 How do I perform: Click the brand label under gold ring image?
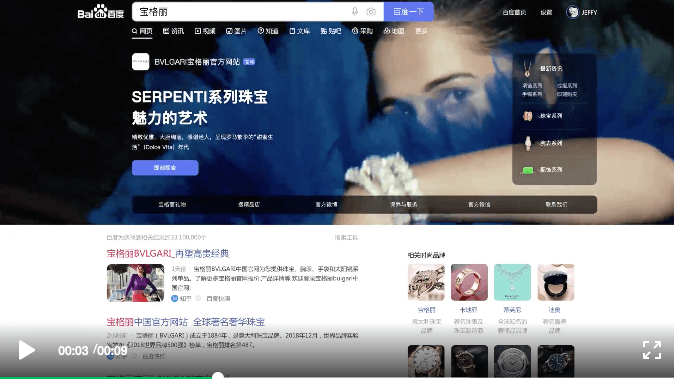coord(469,310)
